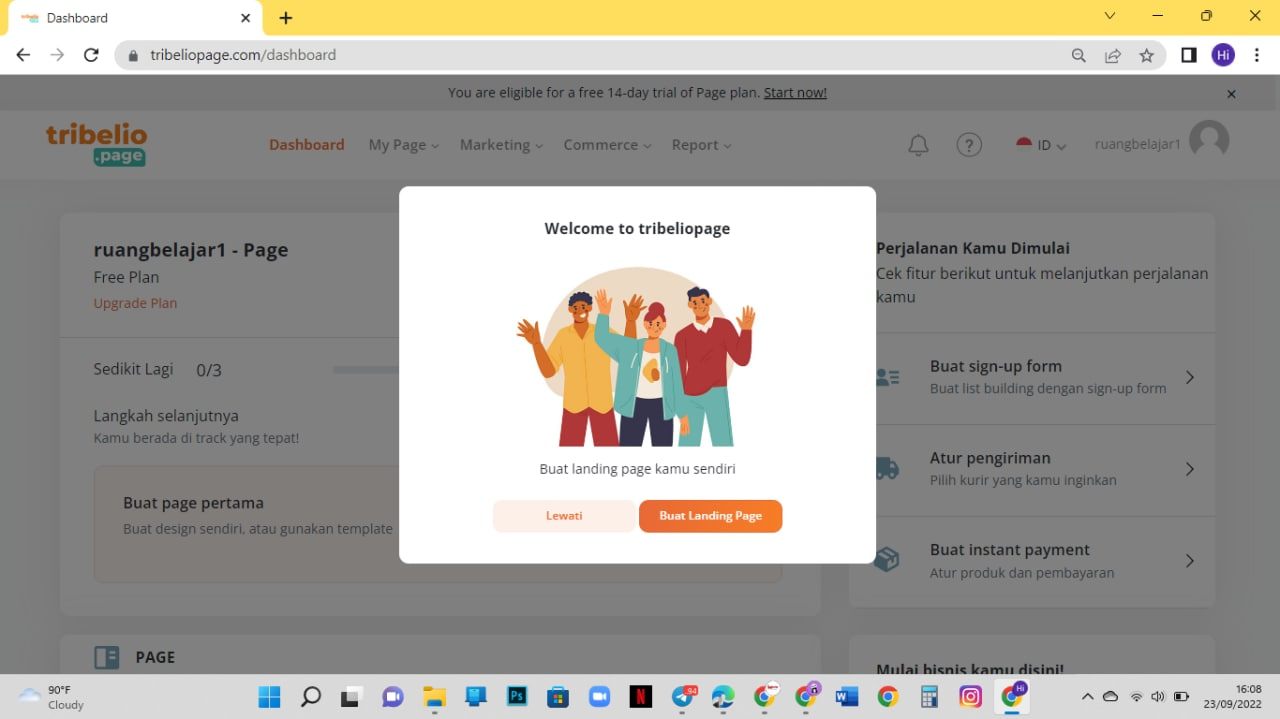Click the Welcome to tribeliopage heading
Image resolution: width=1280 pixels, height=719 pixels.
[x=637, y=228]
